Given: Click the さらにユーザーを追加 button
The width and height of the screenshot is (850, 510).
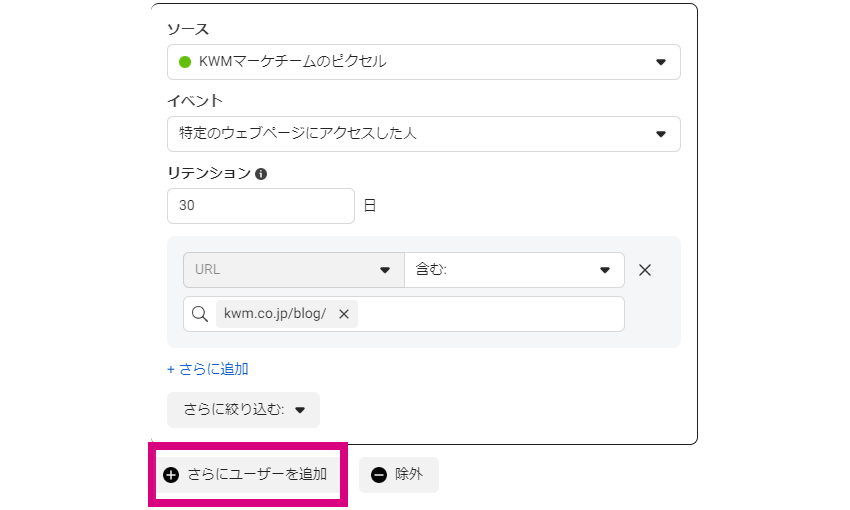Looking at the screenshot, I should click(x=248, y=475).
